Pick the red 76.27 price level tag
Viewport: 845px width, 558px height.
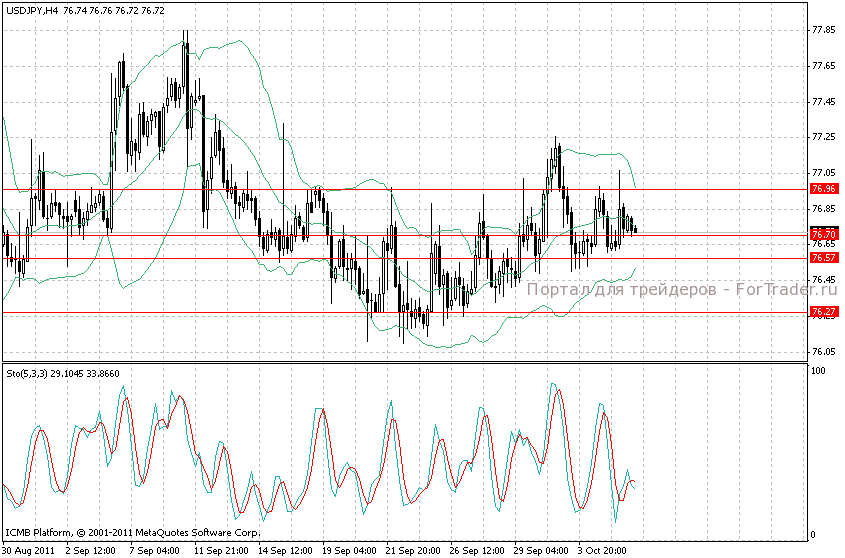[823, 312]
